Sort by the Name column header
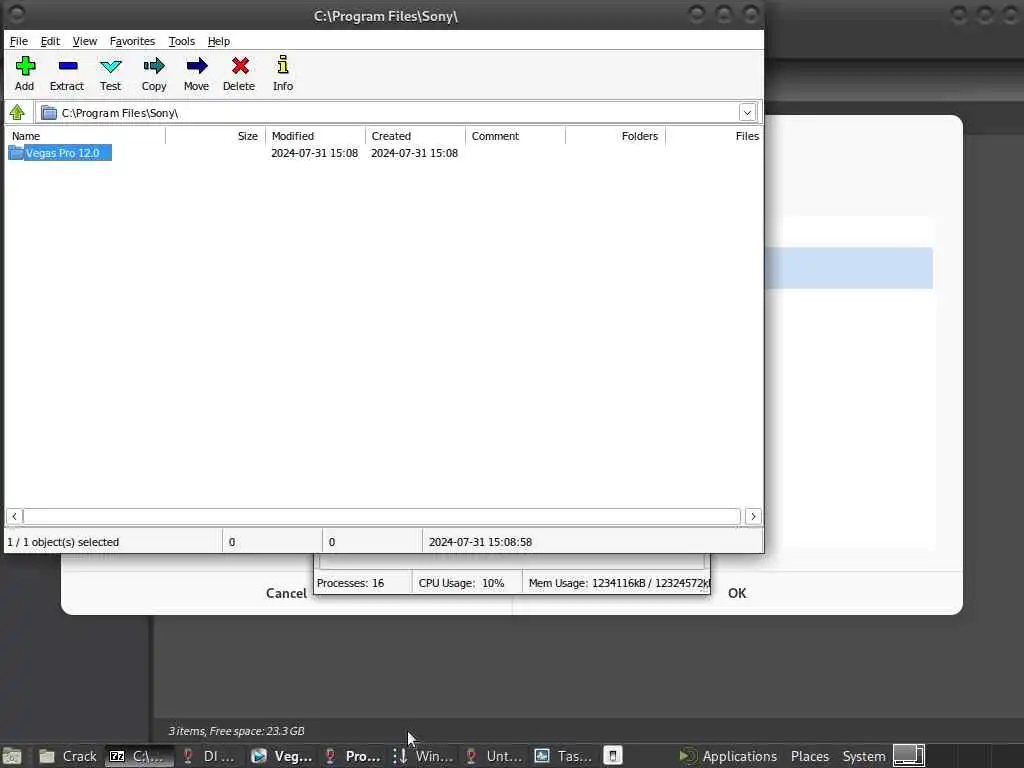Screen dimensions: 1024x768 [85, 136]
